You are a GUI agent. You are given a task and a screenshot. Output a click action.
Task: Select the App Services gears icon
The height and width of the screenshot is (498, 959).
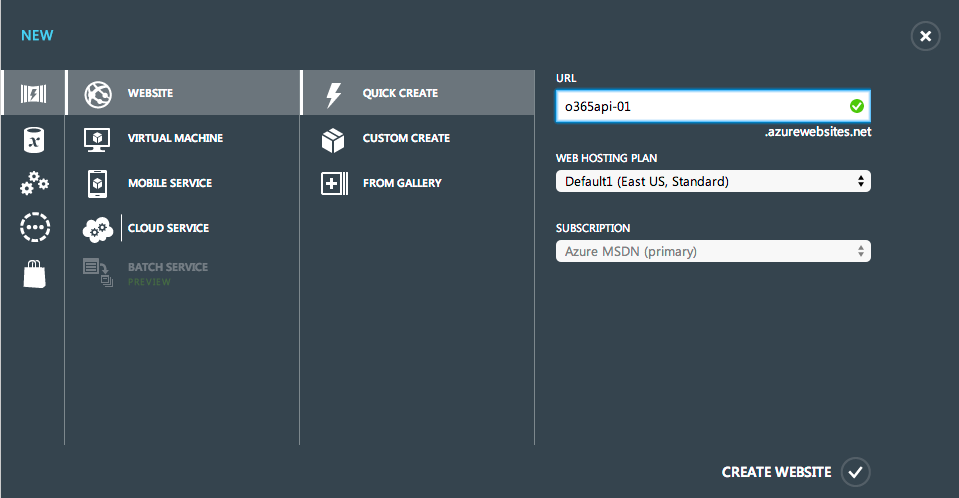point(34,183)
